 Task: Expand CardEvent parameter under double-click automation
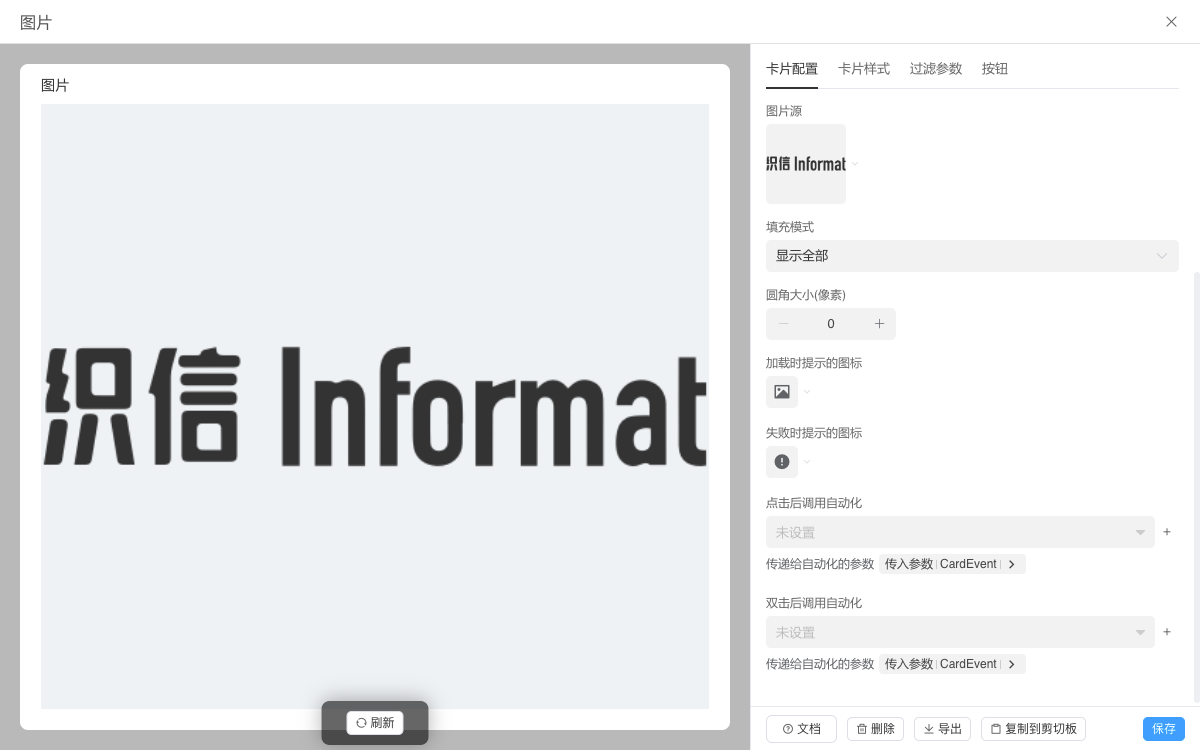coord(1011,664)
